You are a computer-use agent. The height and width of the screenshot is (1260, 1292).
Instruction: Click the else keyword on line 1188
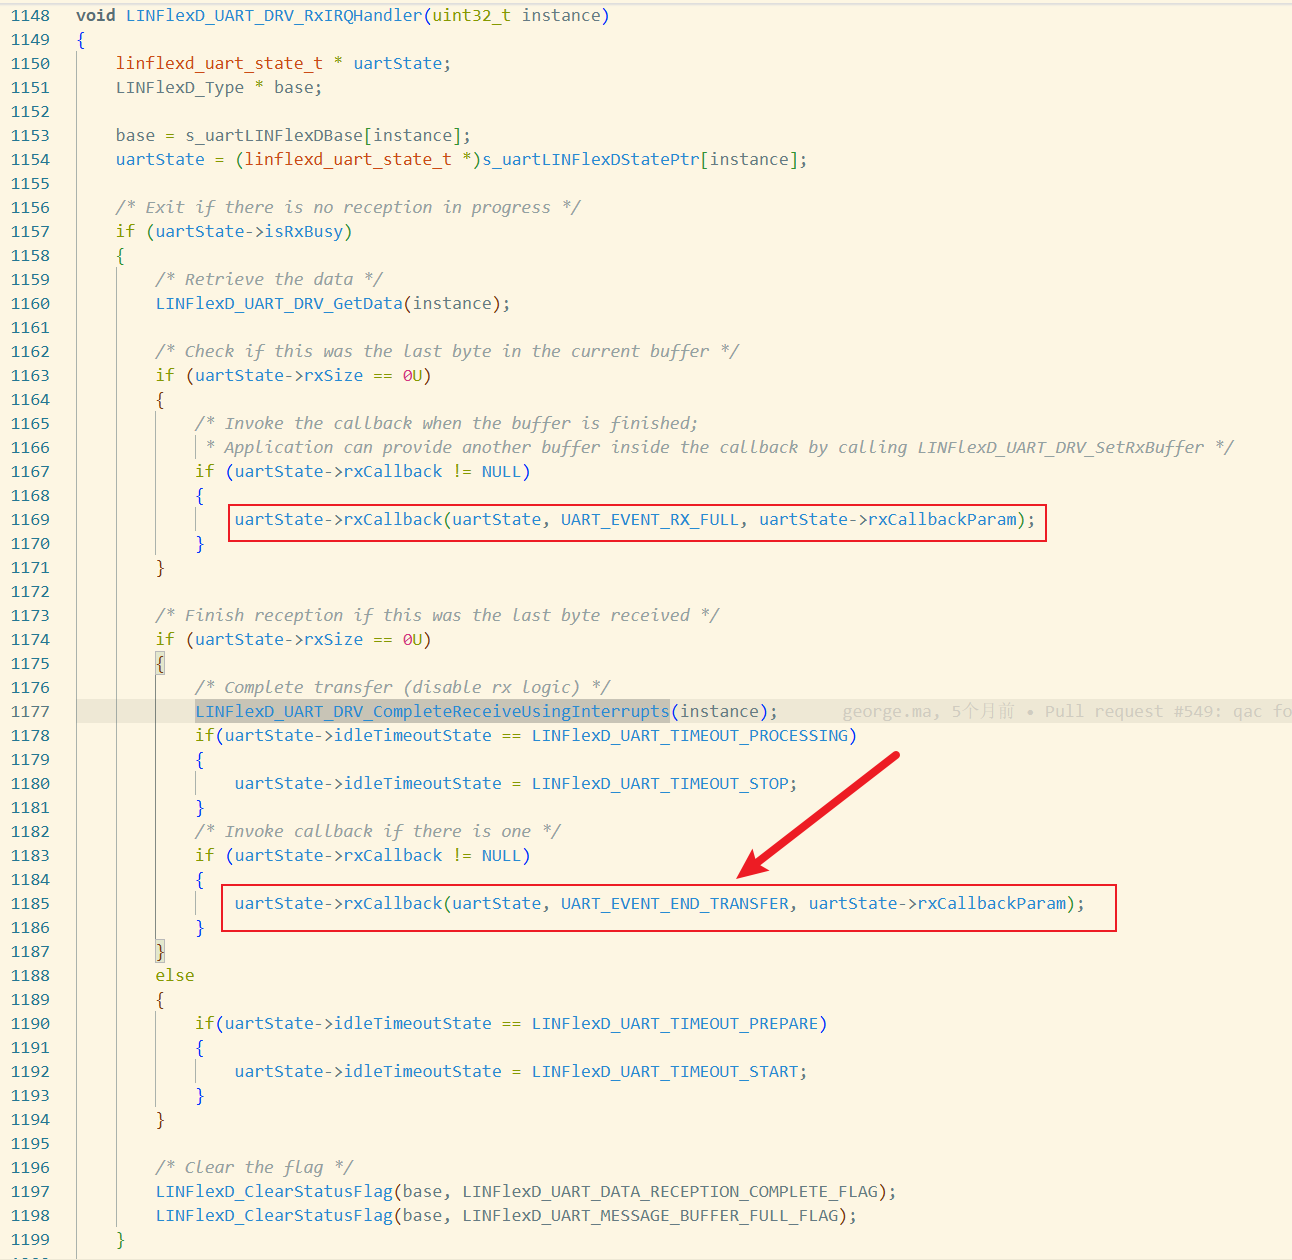[x=174, y=975]
